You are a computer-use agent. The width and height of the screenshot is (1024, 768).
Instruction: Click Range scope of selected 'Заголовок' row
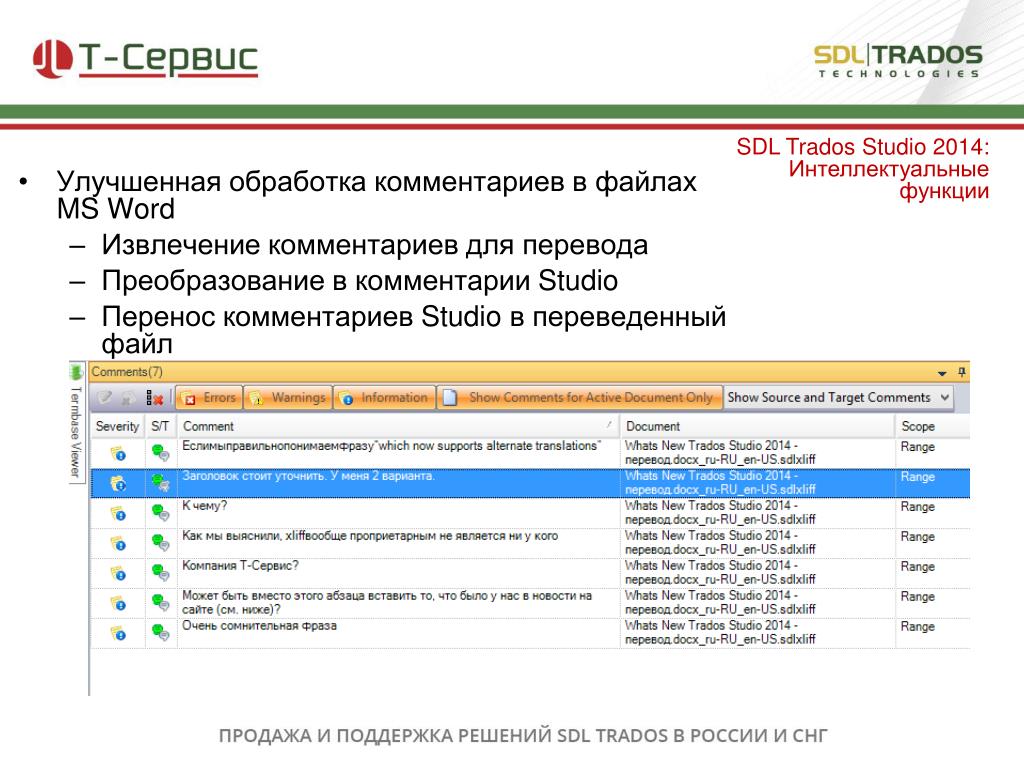918,477
